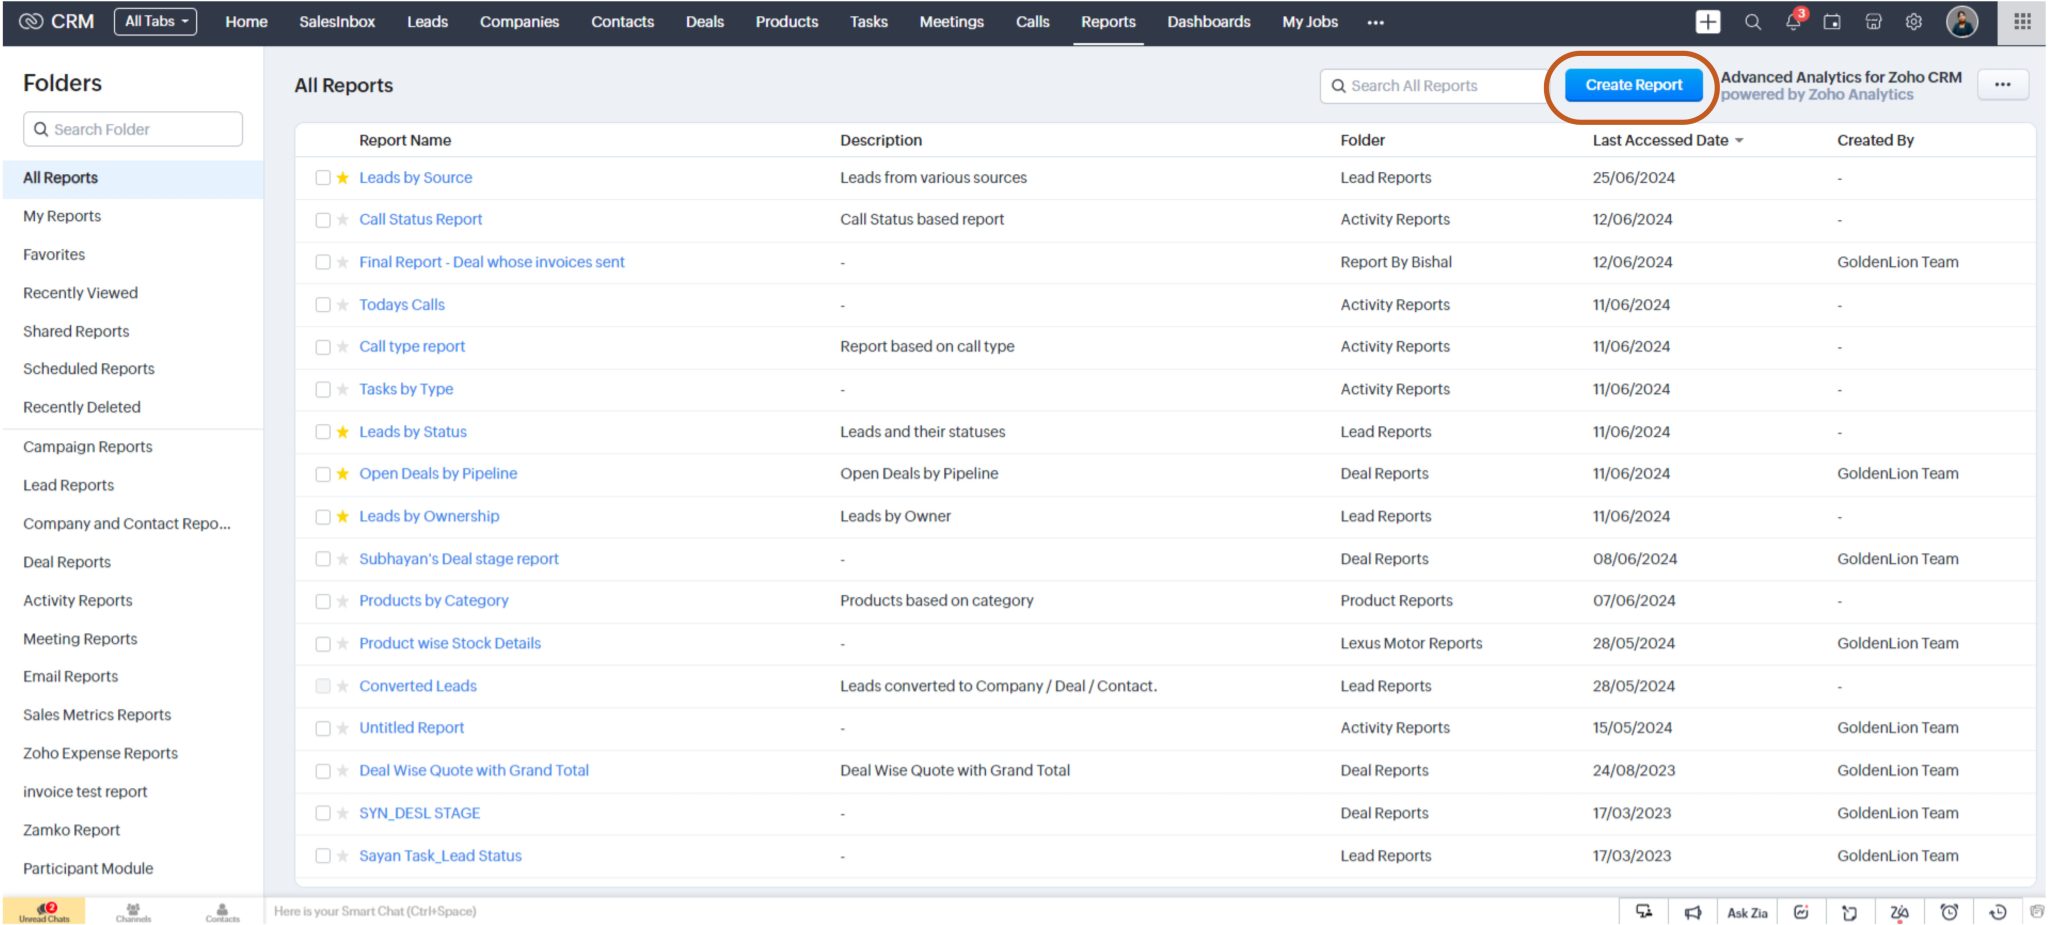Click the Create Report button
The image size is (2048, 925).
click(x=1632, y=85)
